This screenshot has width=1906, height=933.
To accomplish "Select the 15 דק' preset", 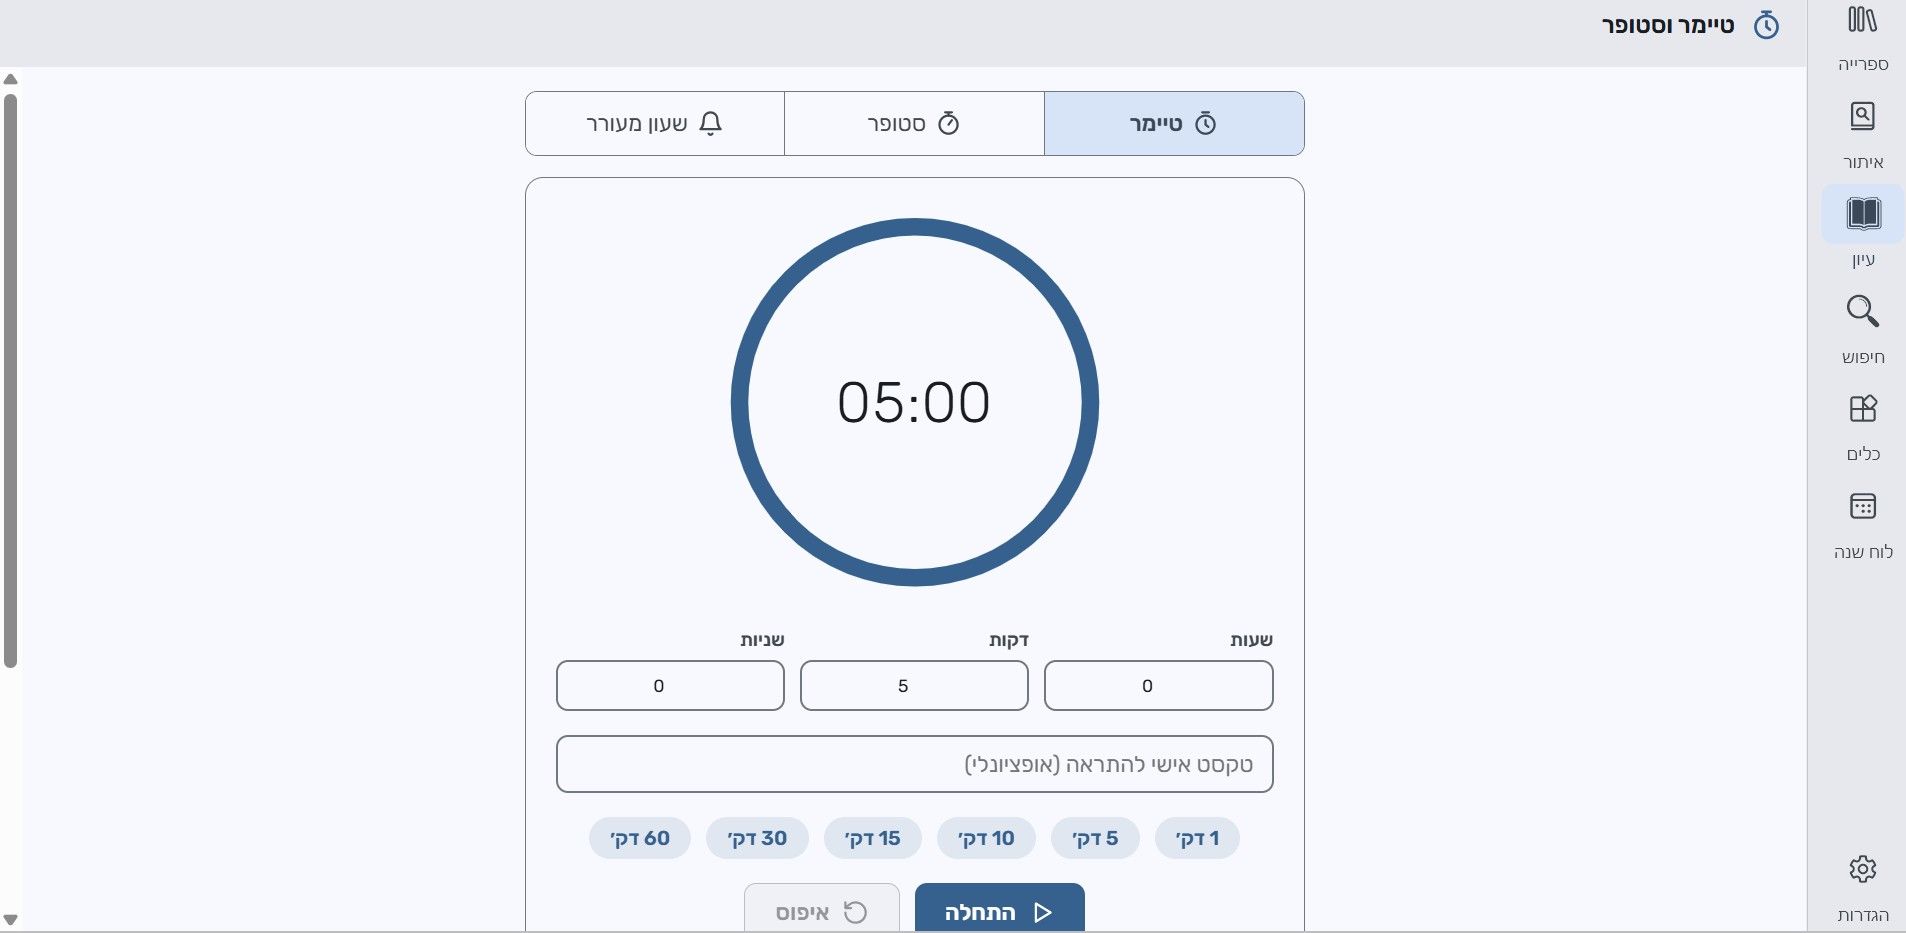I will [873, 838].
